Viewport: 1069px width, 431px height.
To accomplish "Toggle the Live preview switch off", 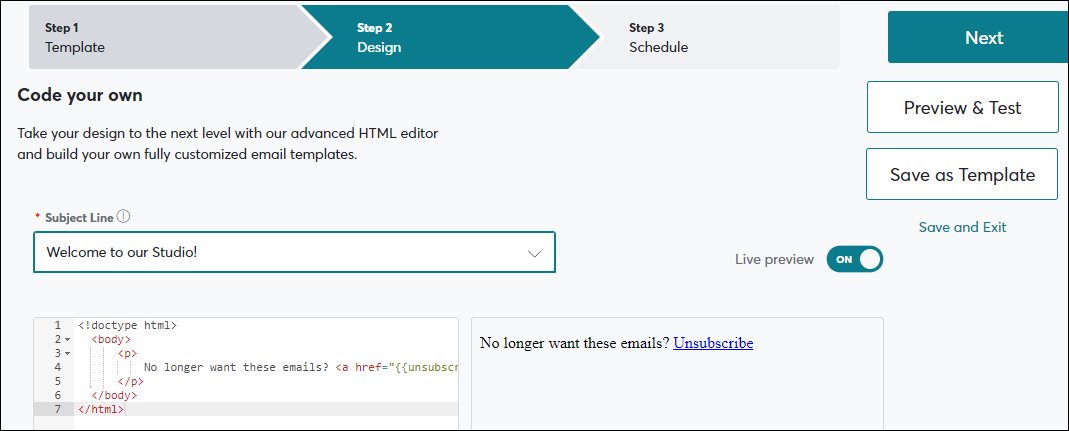I will coord(854,259).
